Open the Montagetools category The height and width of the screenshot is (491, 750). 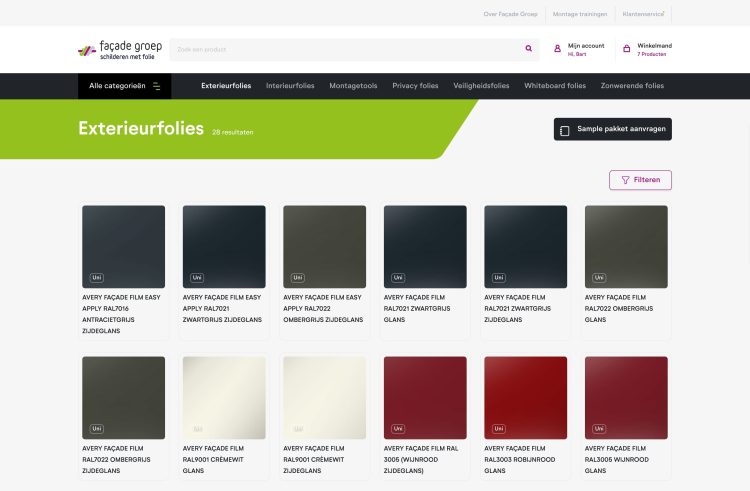click(353, 86)
